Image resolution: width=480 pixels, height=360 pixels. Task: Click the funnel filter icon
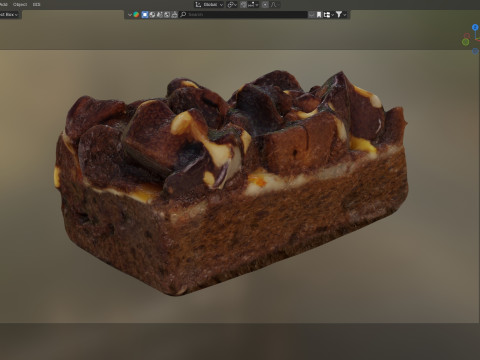tap(339, 15)
